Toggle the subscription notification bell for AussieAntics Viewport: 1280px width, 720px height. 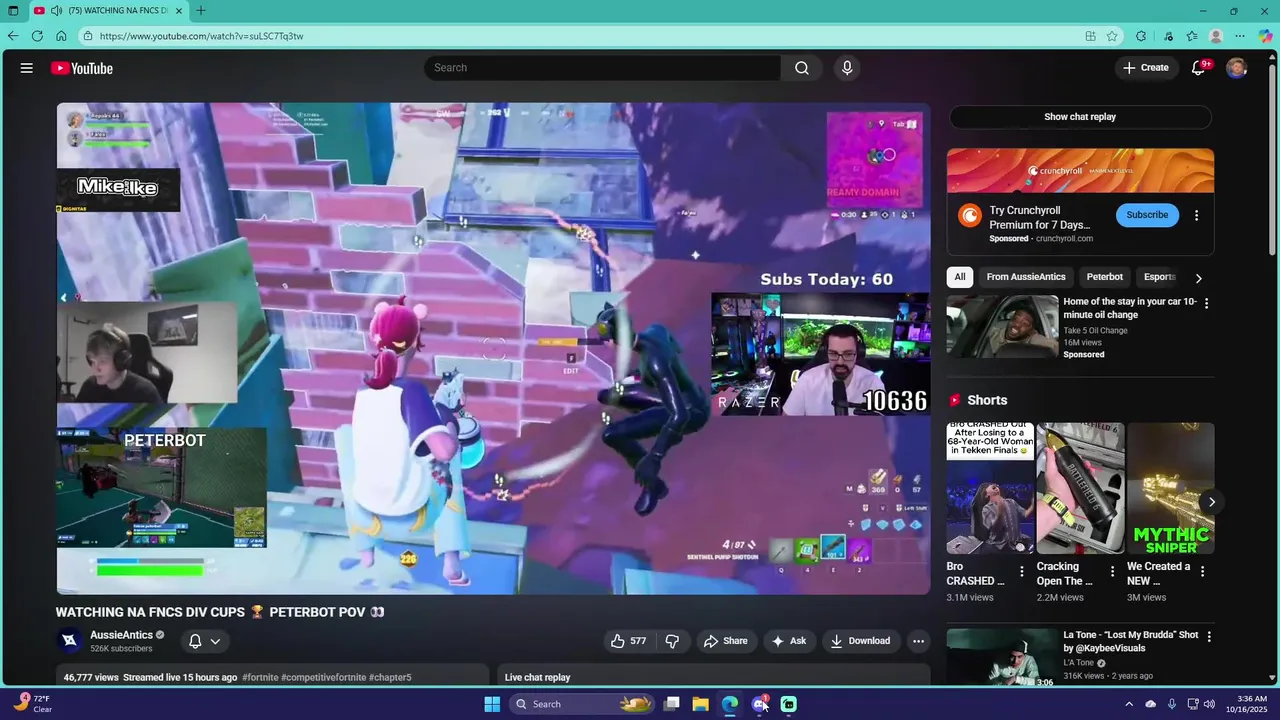click(x=204, y=641)
